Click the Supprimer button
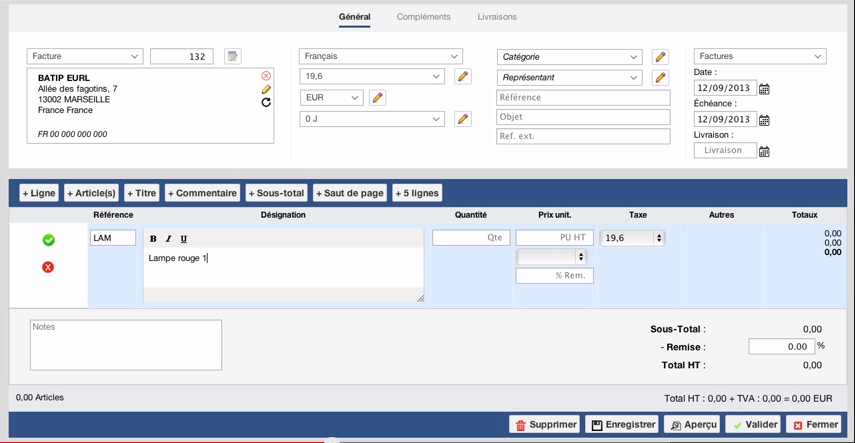 click(x=545, y=424)
